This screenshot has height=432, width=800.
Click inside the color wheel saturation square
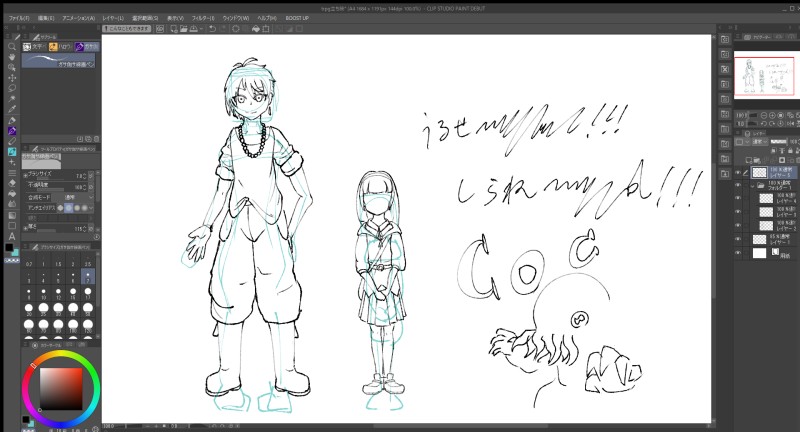coord(61,389)
